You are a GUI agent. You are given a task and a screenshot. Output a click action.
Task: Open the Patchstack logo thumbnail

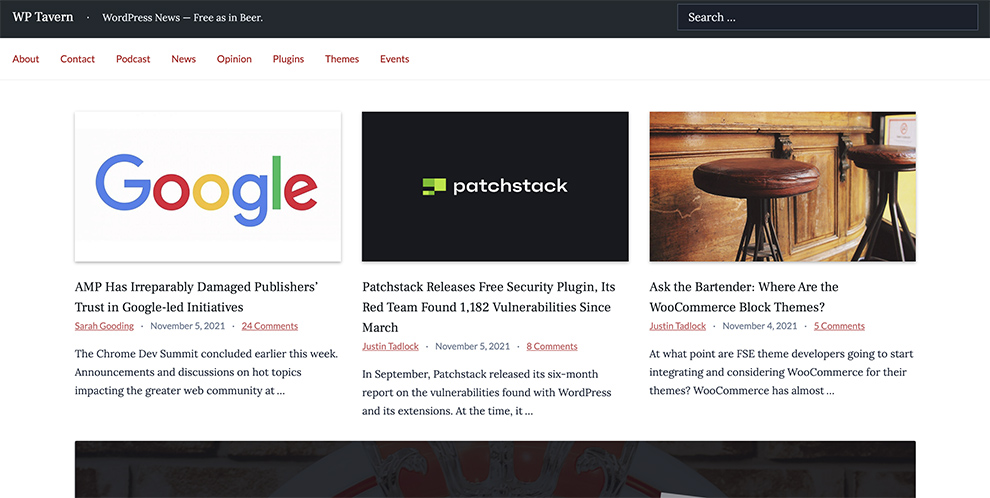point(495,186)
